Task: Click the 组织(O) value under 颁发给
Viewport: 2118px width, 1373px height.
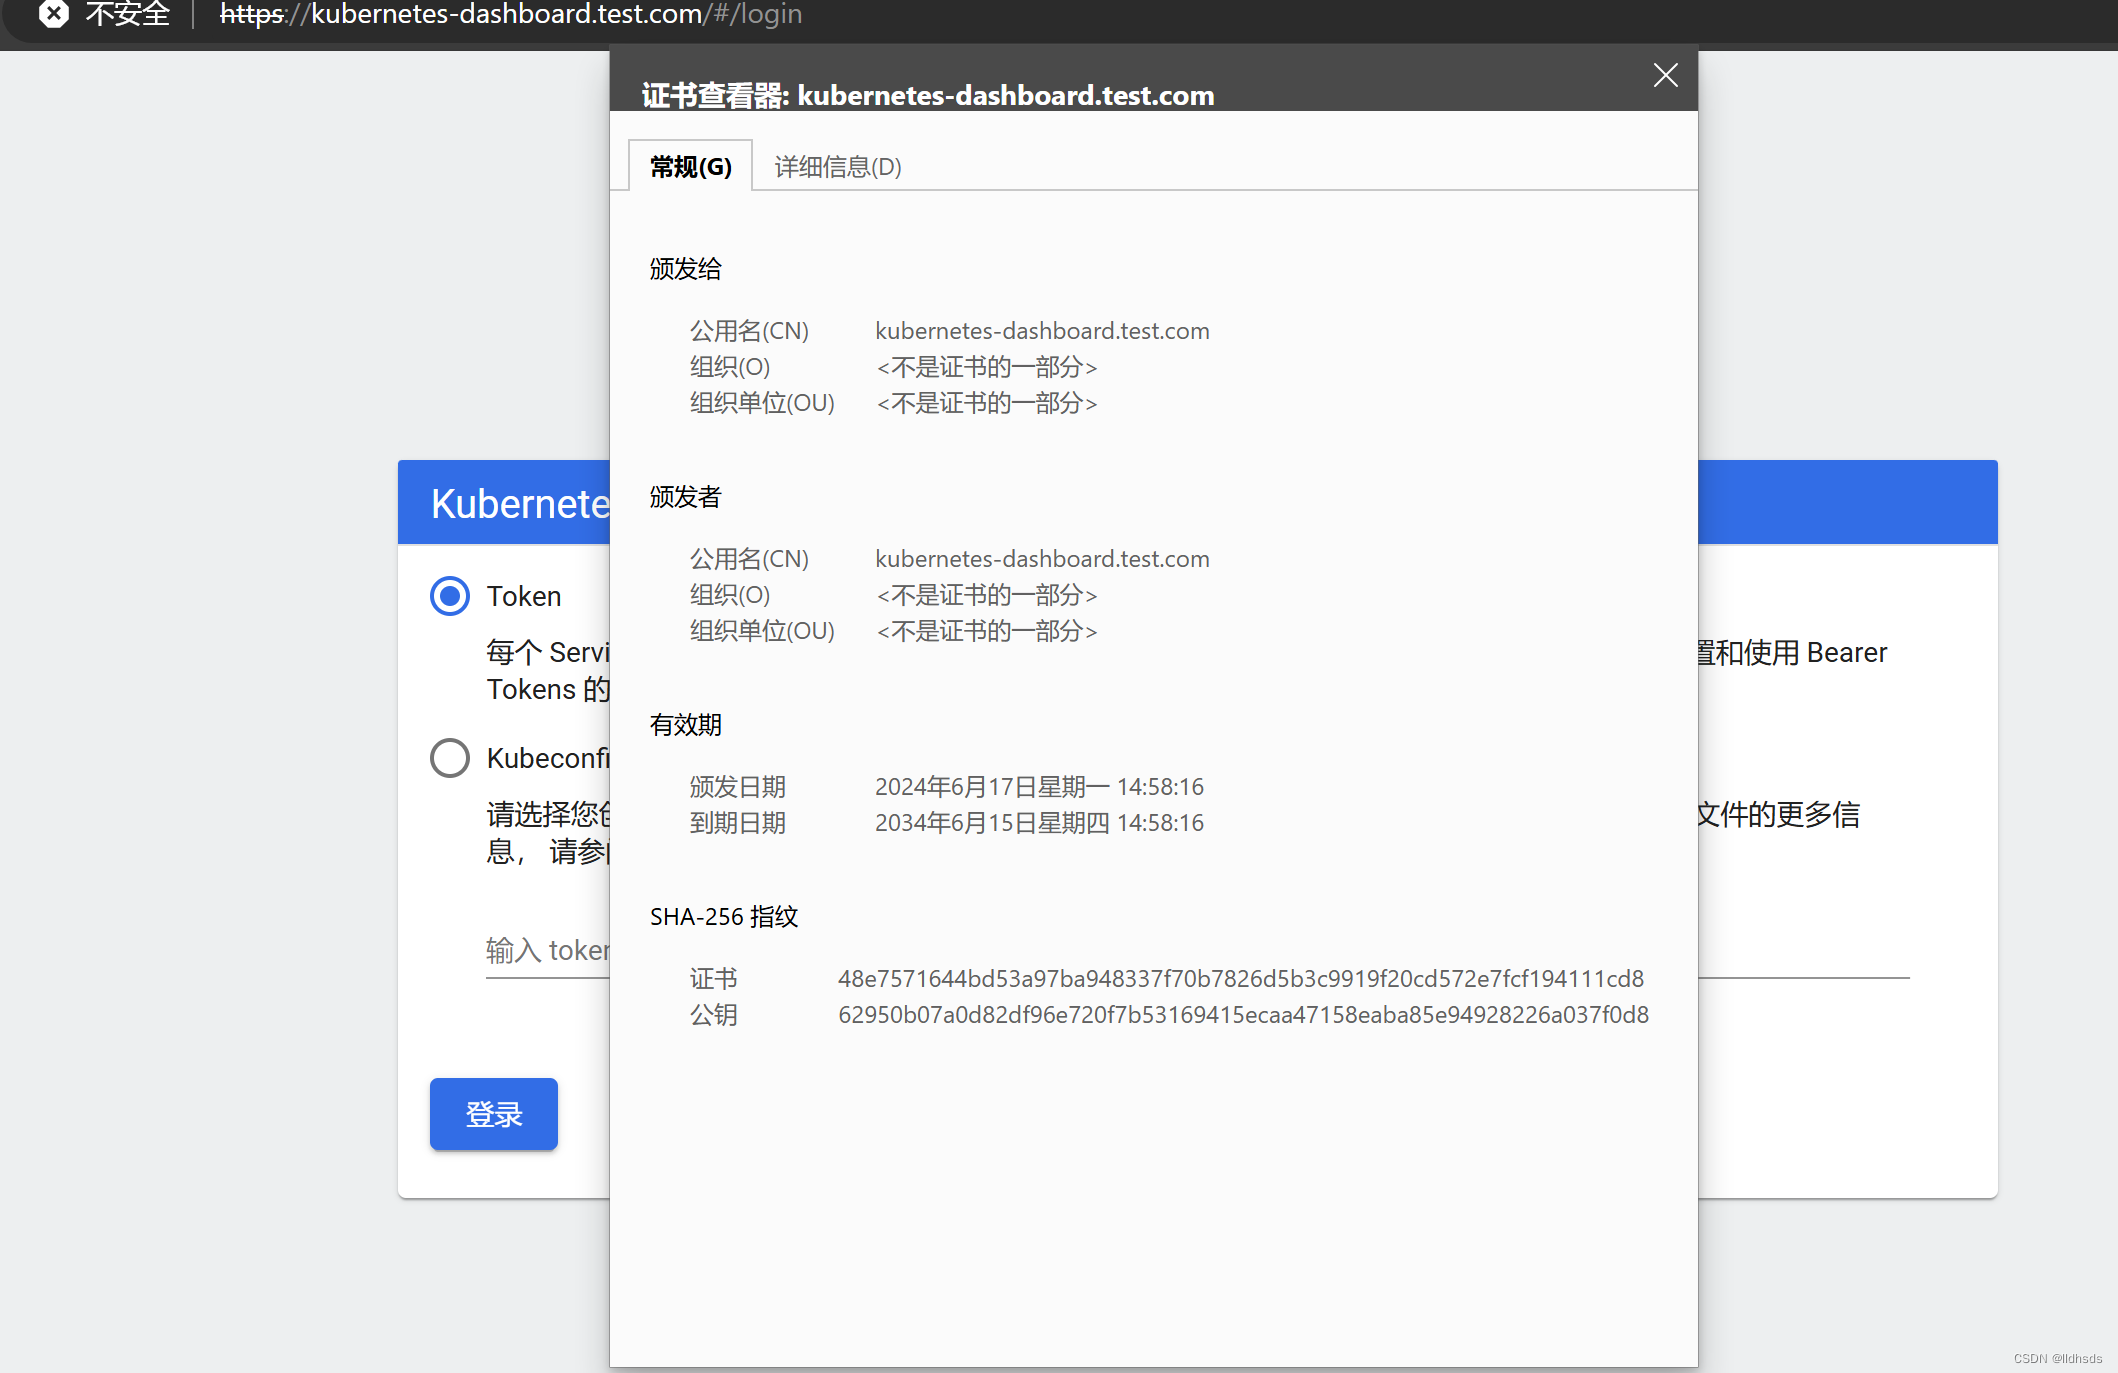Action: (987, 367)
